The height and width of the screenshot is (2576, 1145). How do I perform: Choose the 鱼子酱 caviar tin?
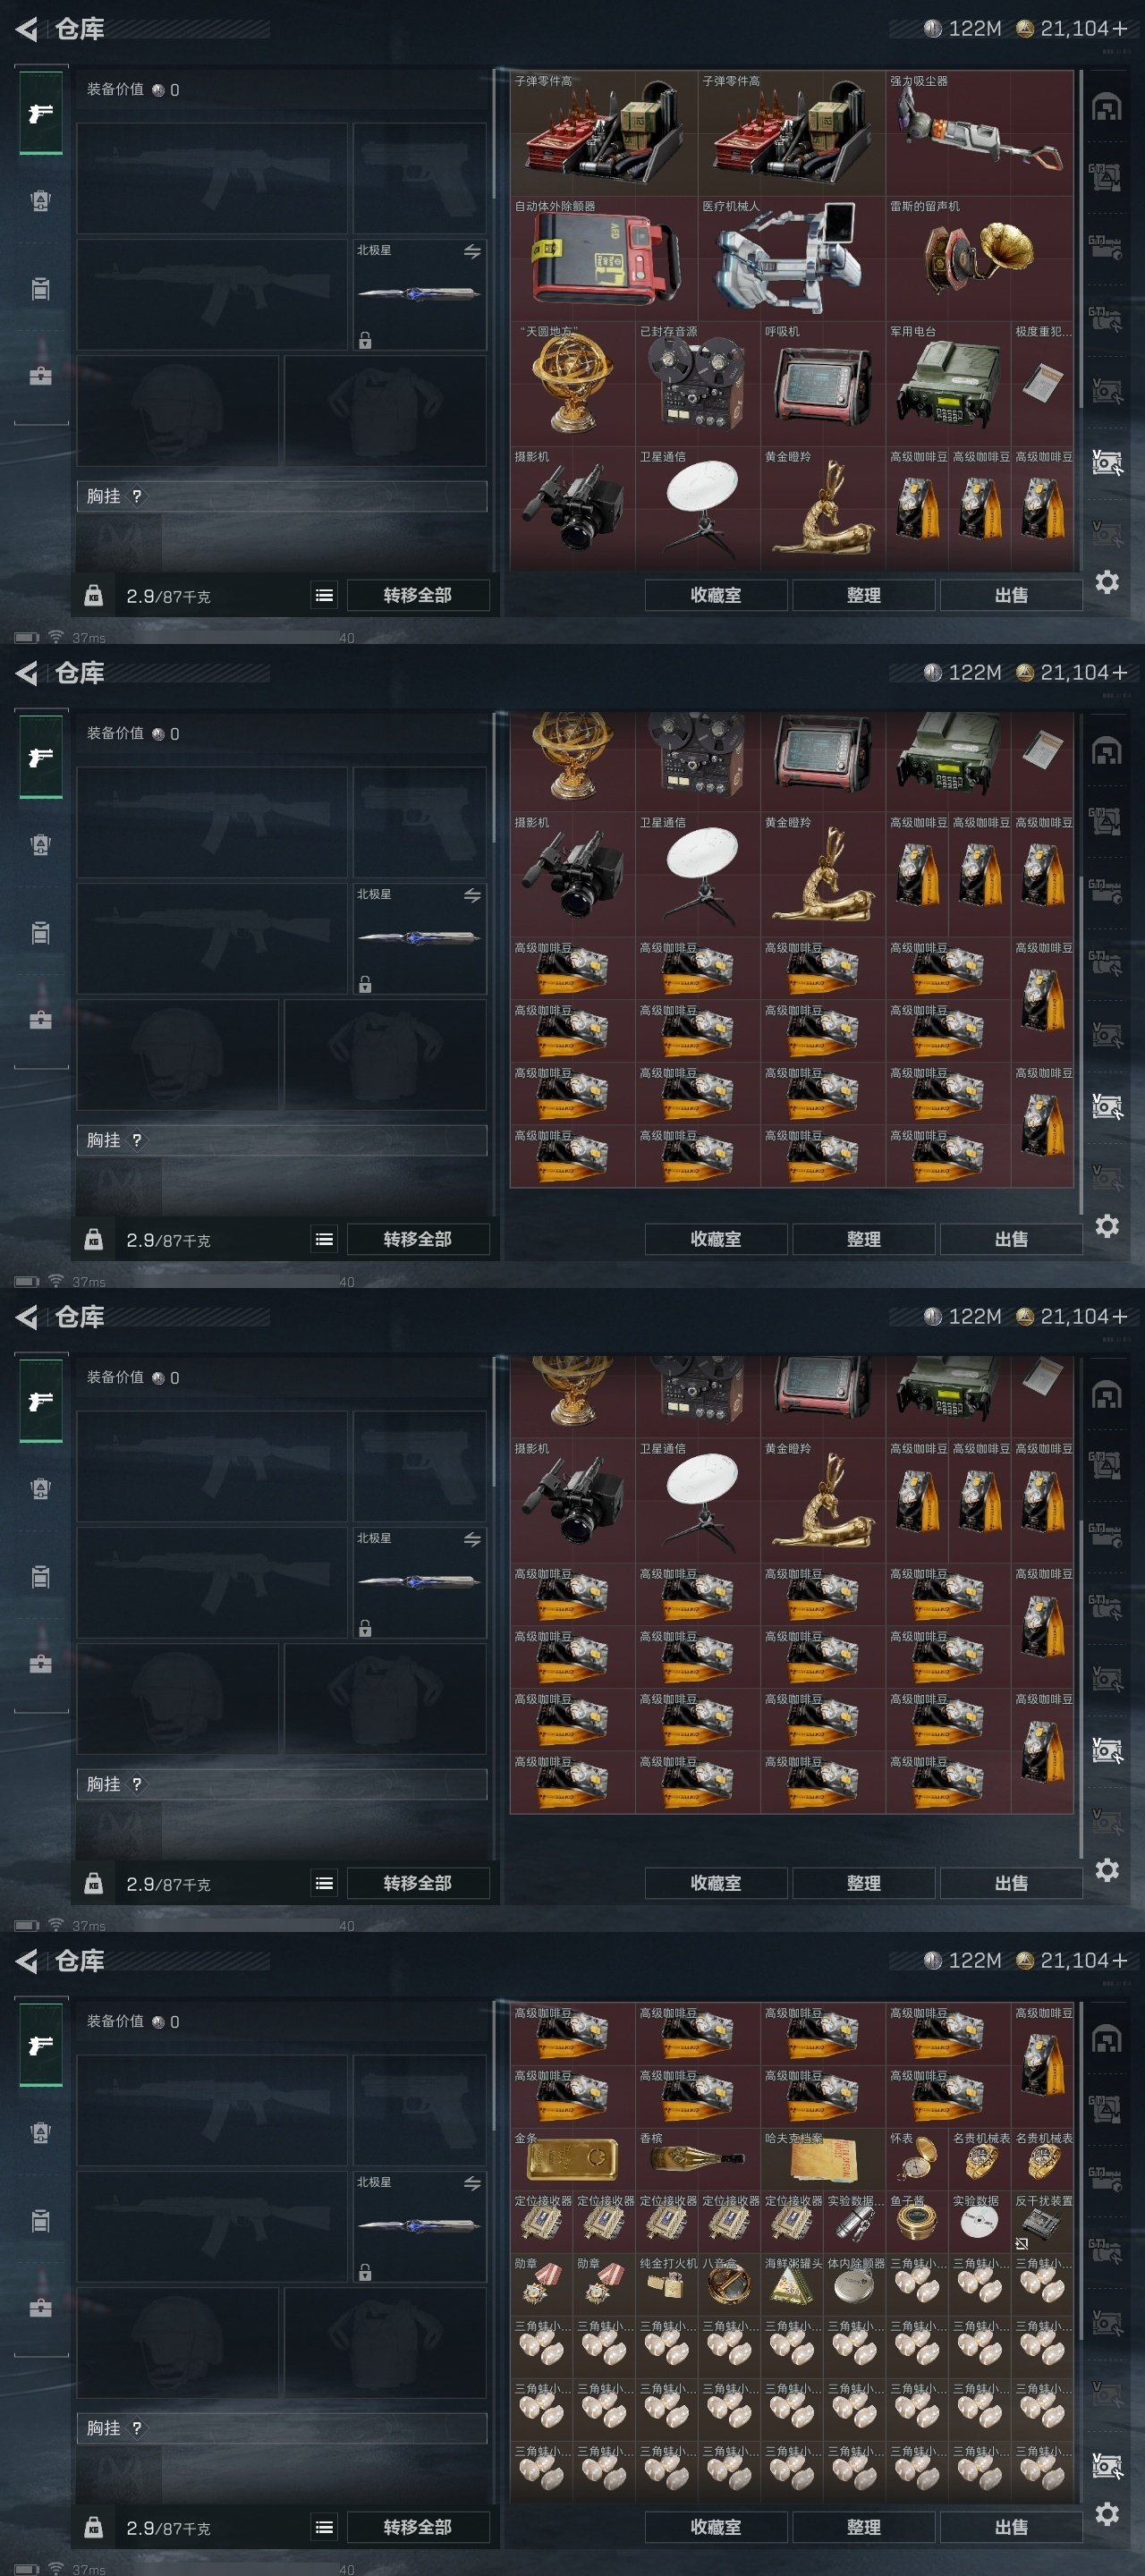(917, 2222)
